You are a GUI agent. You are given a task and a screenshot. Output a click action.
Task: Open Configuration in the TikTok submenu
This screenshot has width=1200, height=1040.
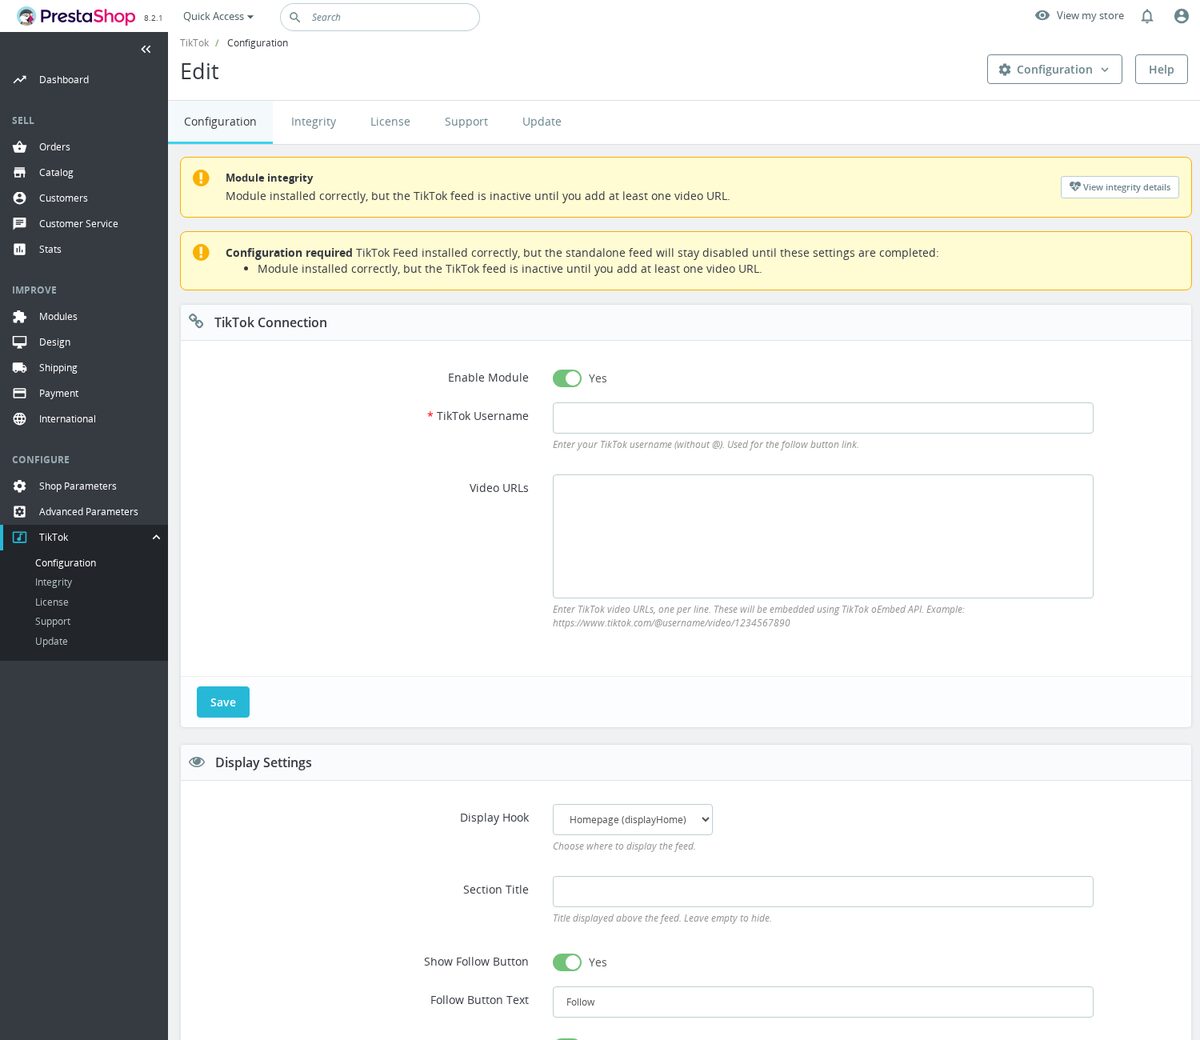click(x=66, y=563)
